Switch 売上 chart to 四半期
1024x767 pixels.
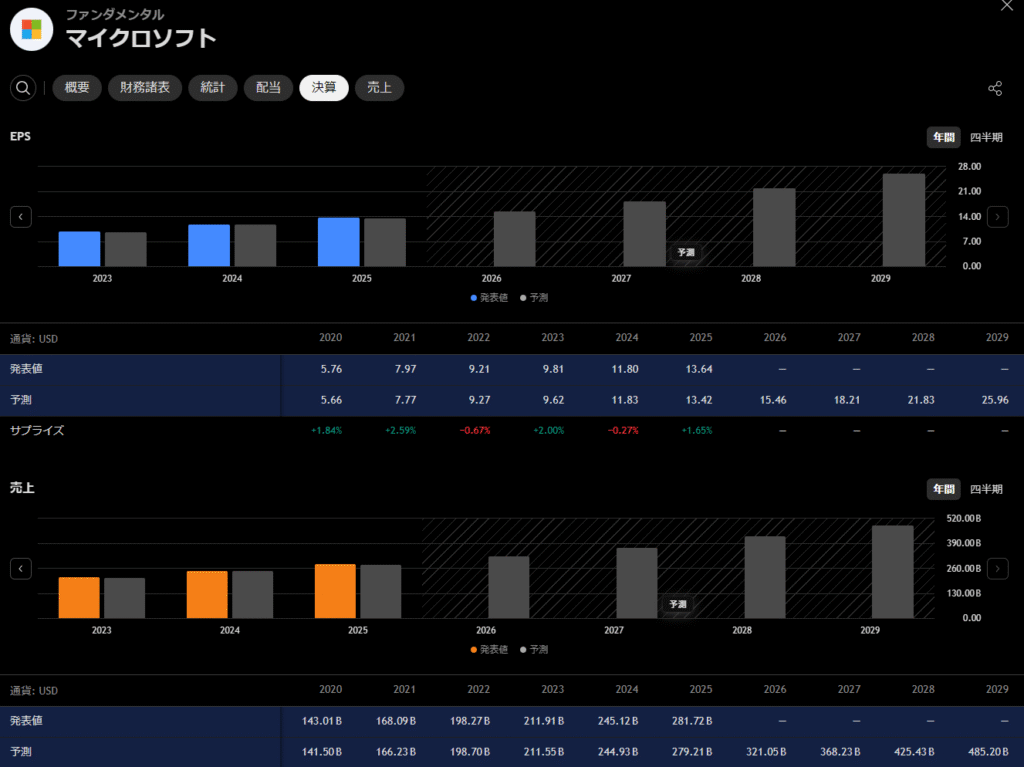tap(986, 489)
